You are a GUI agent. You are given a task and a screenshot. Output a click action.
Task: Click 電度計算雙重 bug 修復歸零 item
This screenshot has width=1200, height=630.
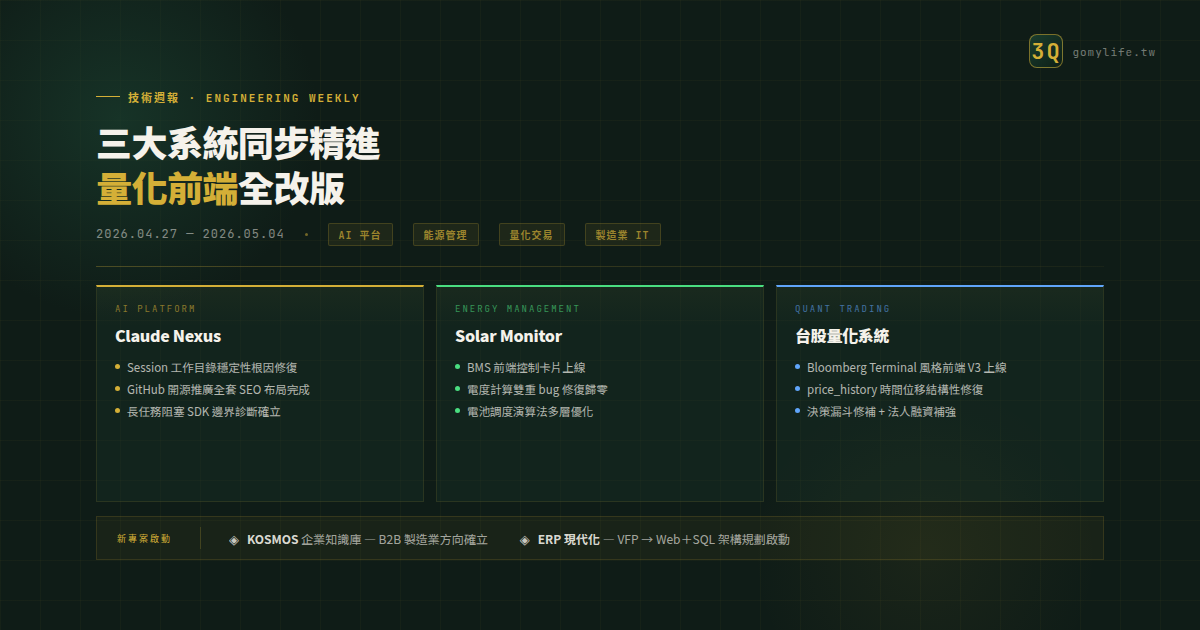click(538, 390)
